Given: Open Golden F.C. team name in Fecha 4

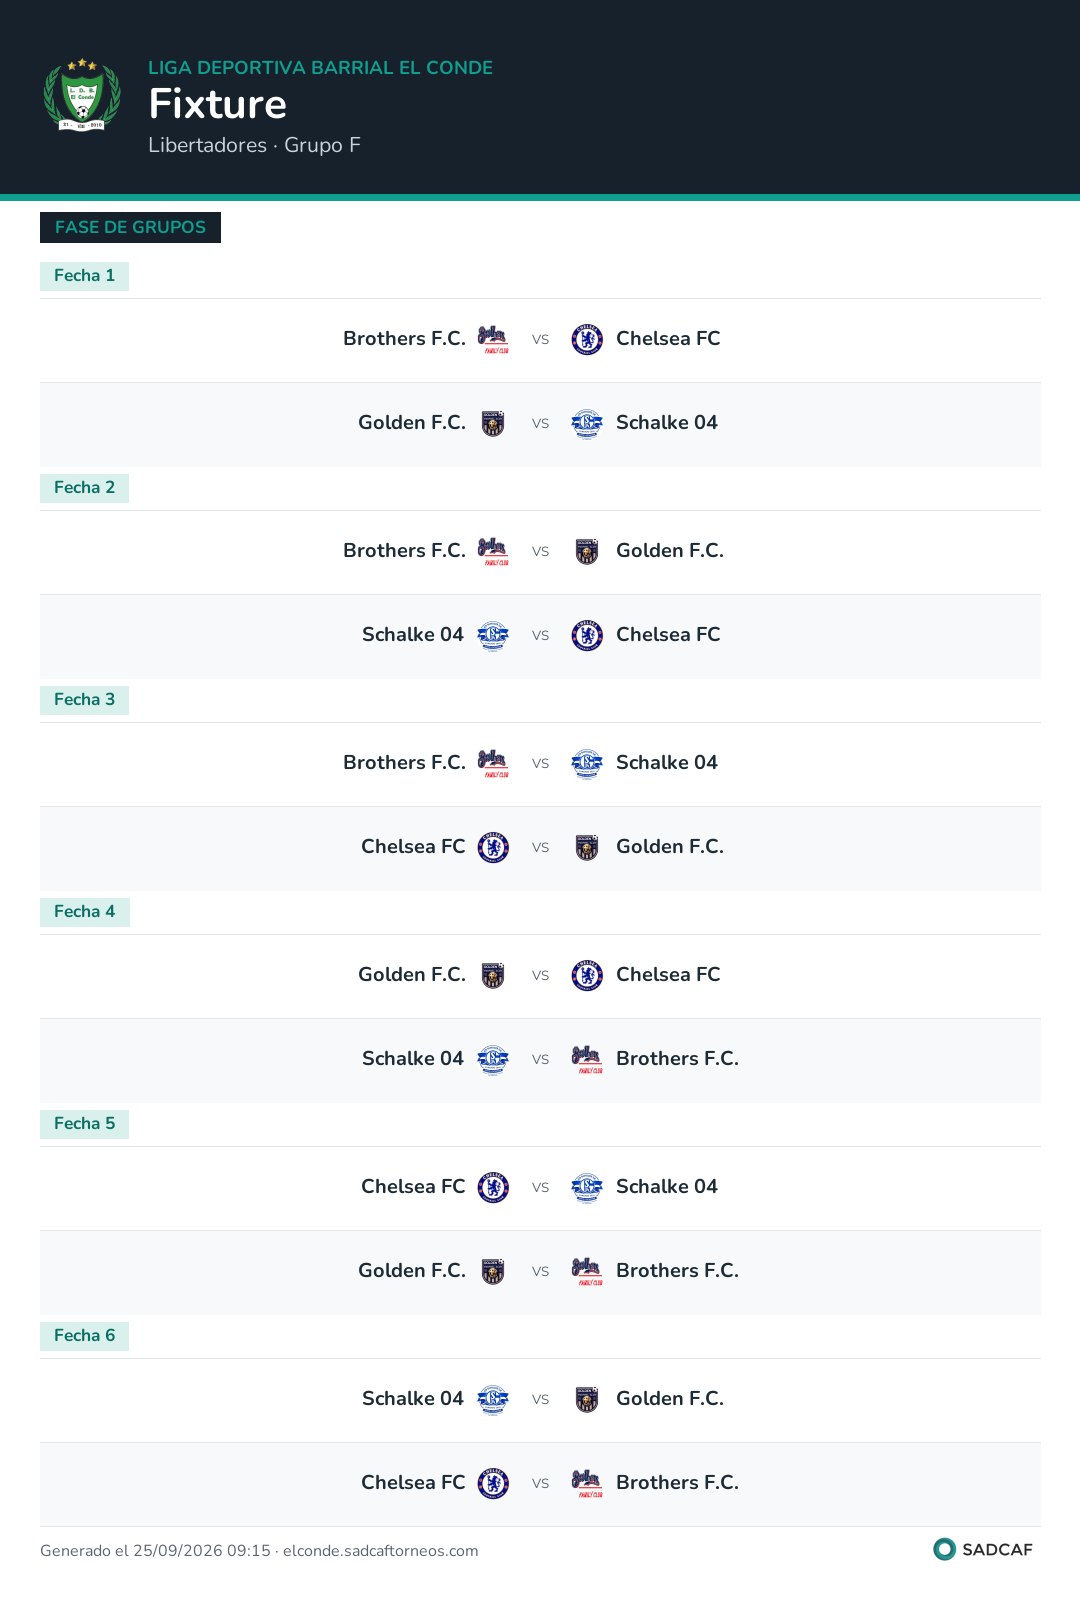Looking at the screenshot, I should 412,975.
